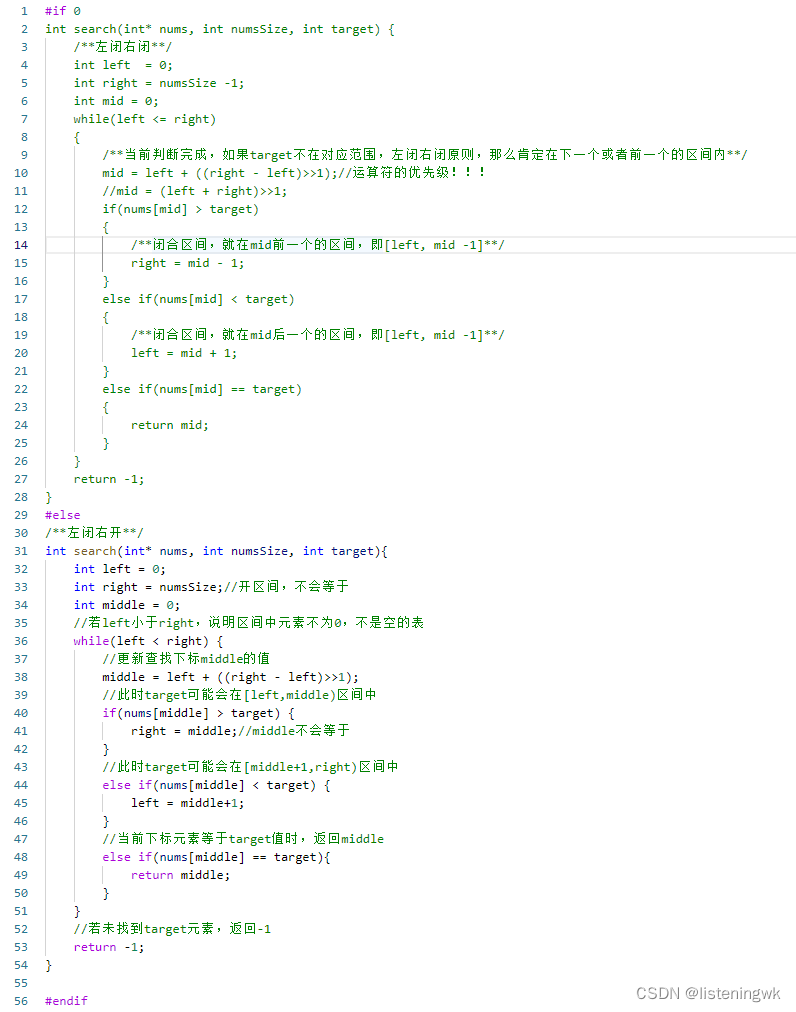
Task: Click the '//更新查找下标middle的值' comment
Action: (186, 659)
